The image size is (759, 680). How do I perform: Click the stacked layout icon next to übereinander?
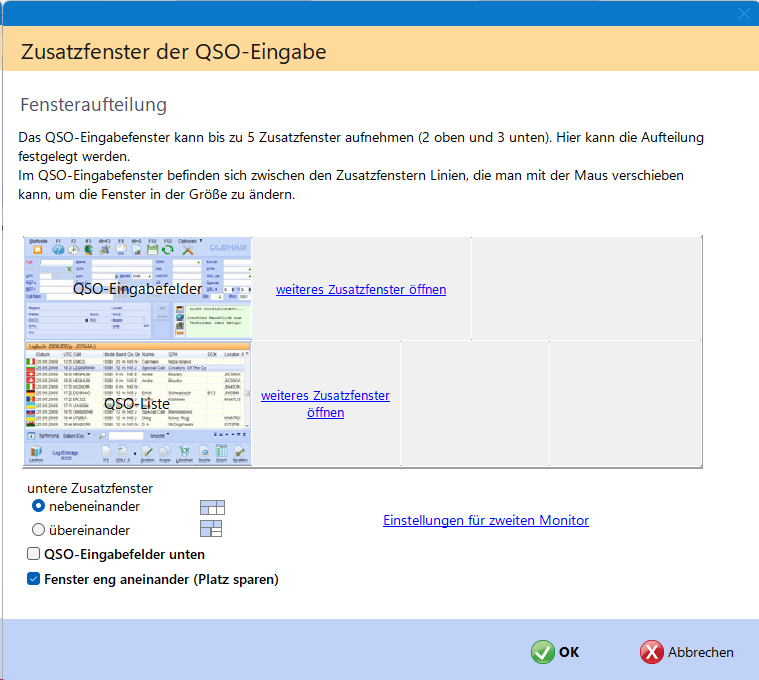pos(212,529)
